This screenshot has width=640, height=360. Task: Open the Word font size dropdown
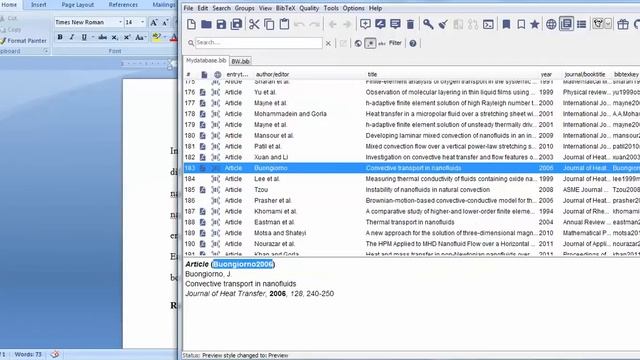pyautogui.click(x=142, y=22)
